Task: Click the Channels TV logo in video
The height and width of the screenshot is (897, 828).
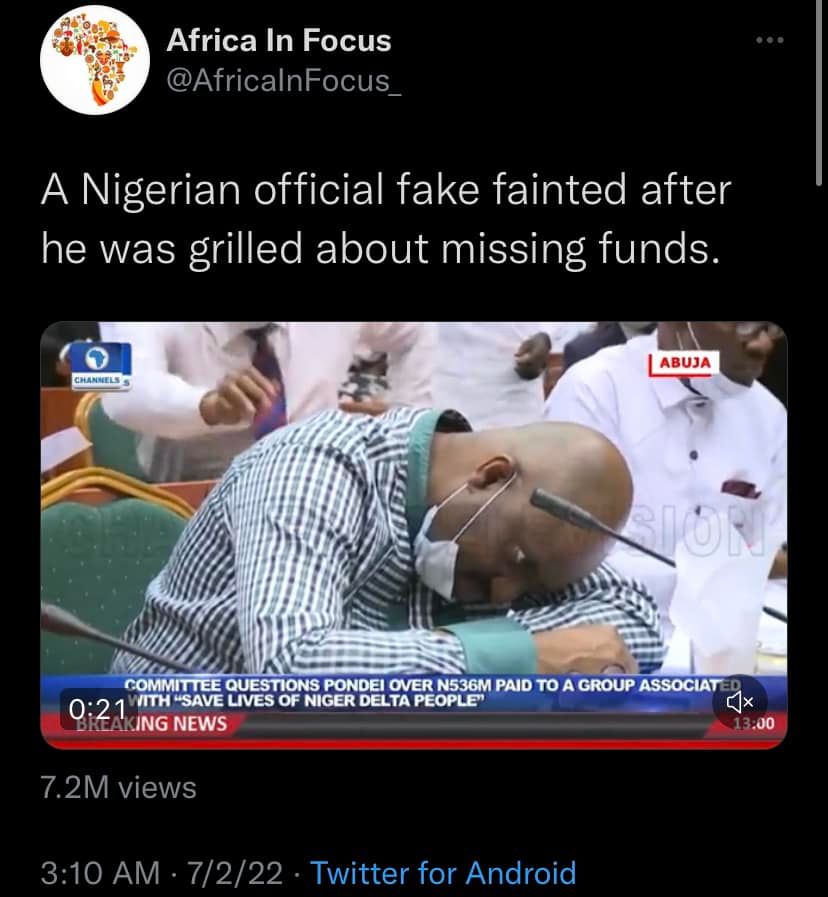Action: pos(95,365)
